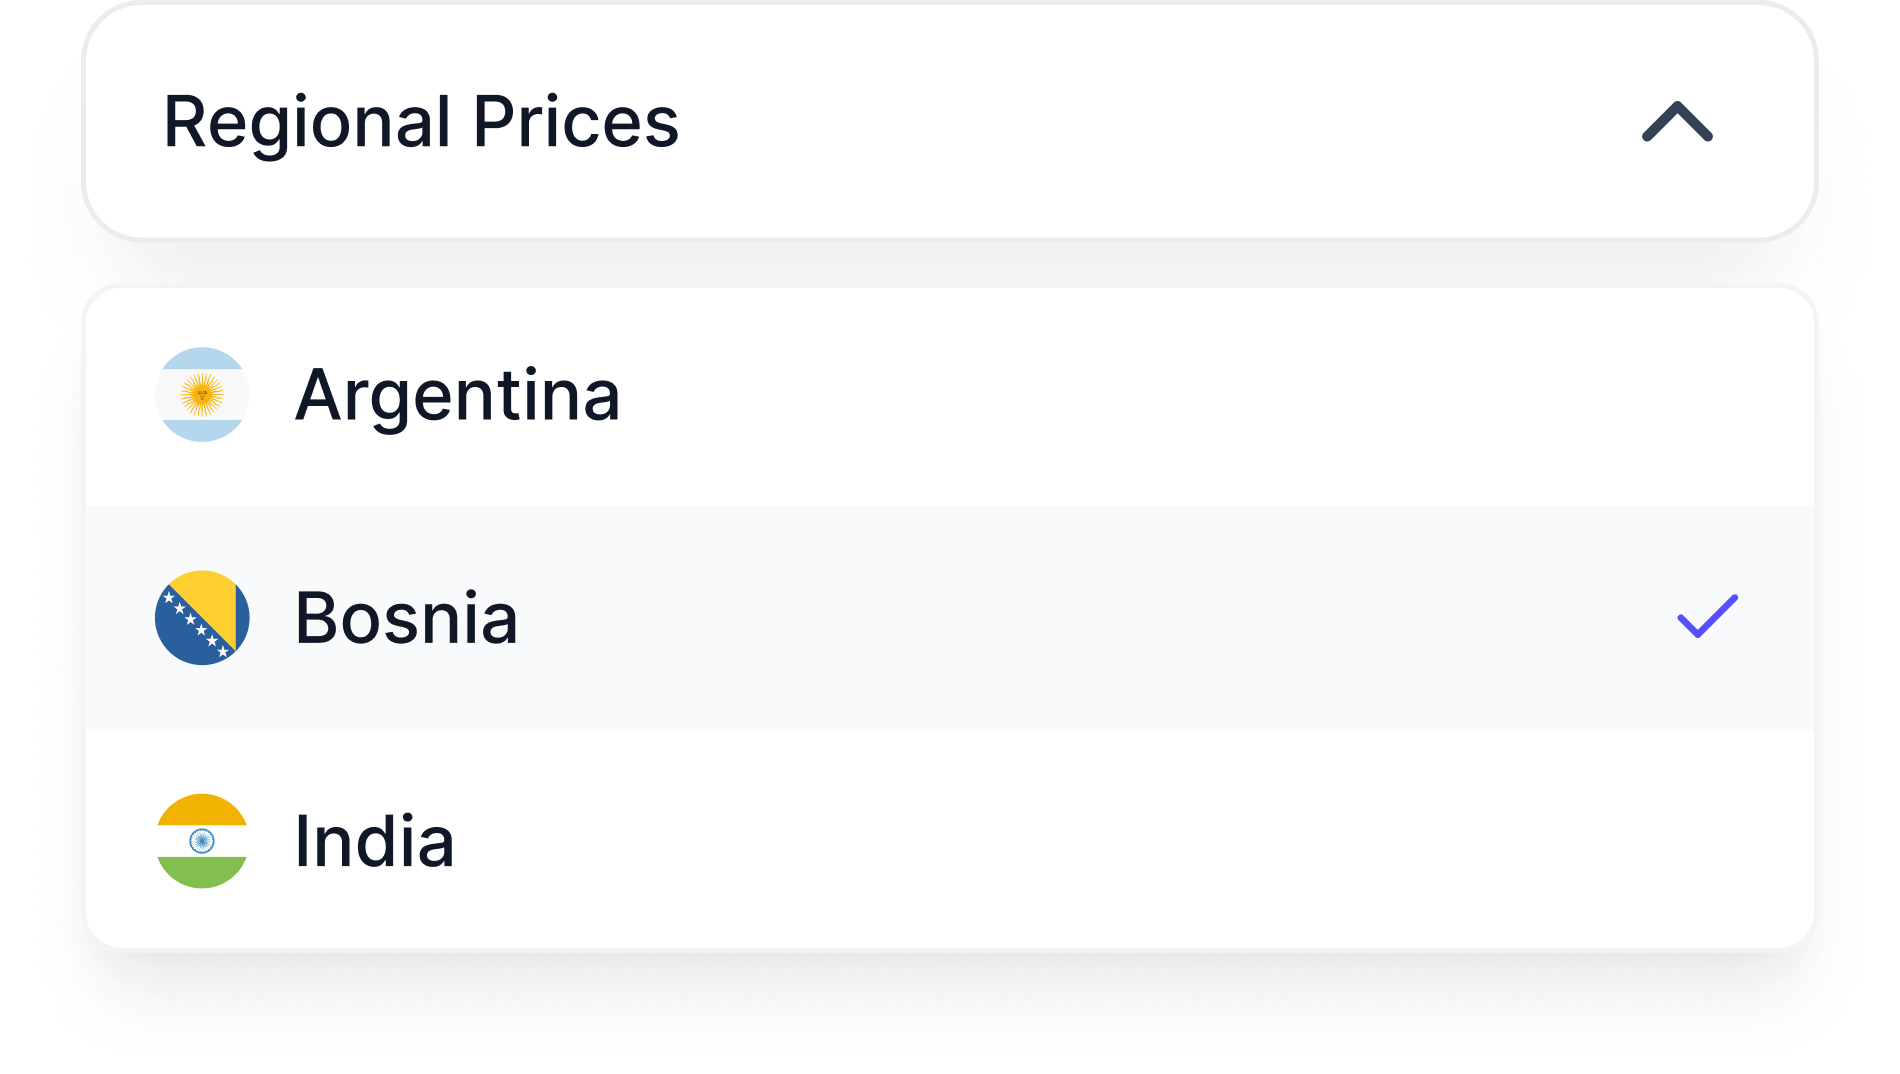Click the Regional Prices header box center
The image size is (1900, 1074).
(950, 122)
